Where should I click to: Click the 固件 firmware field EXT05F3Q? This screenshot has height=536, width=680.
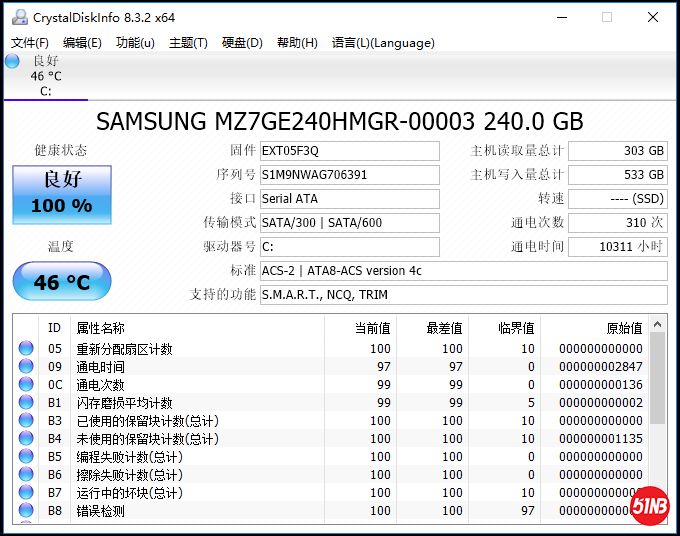tap(349, 151)
